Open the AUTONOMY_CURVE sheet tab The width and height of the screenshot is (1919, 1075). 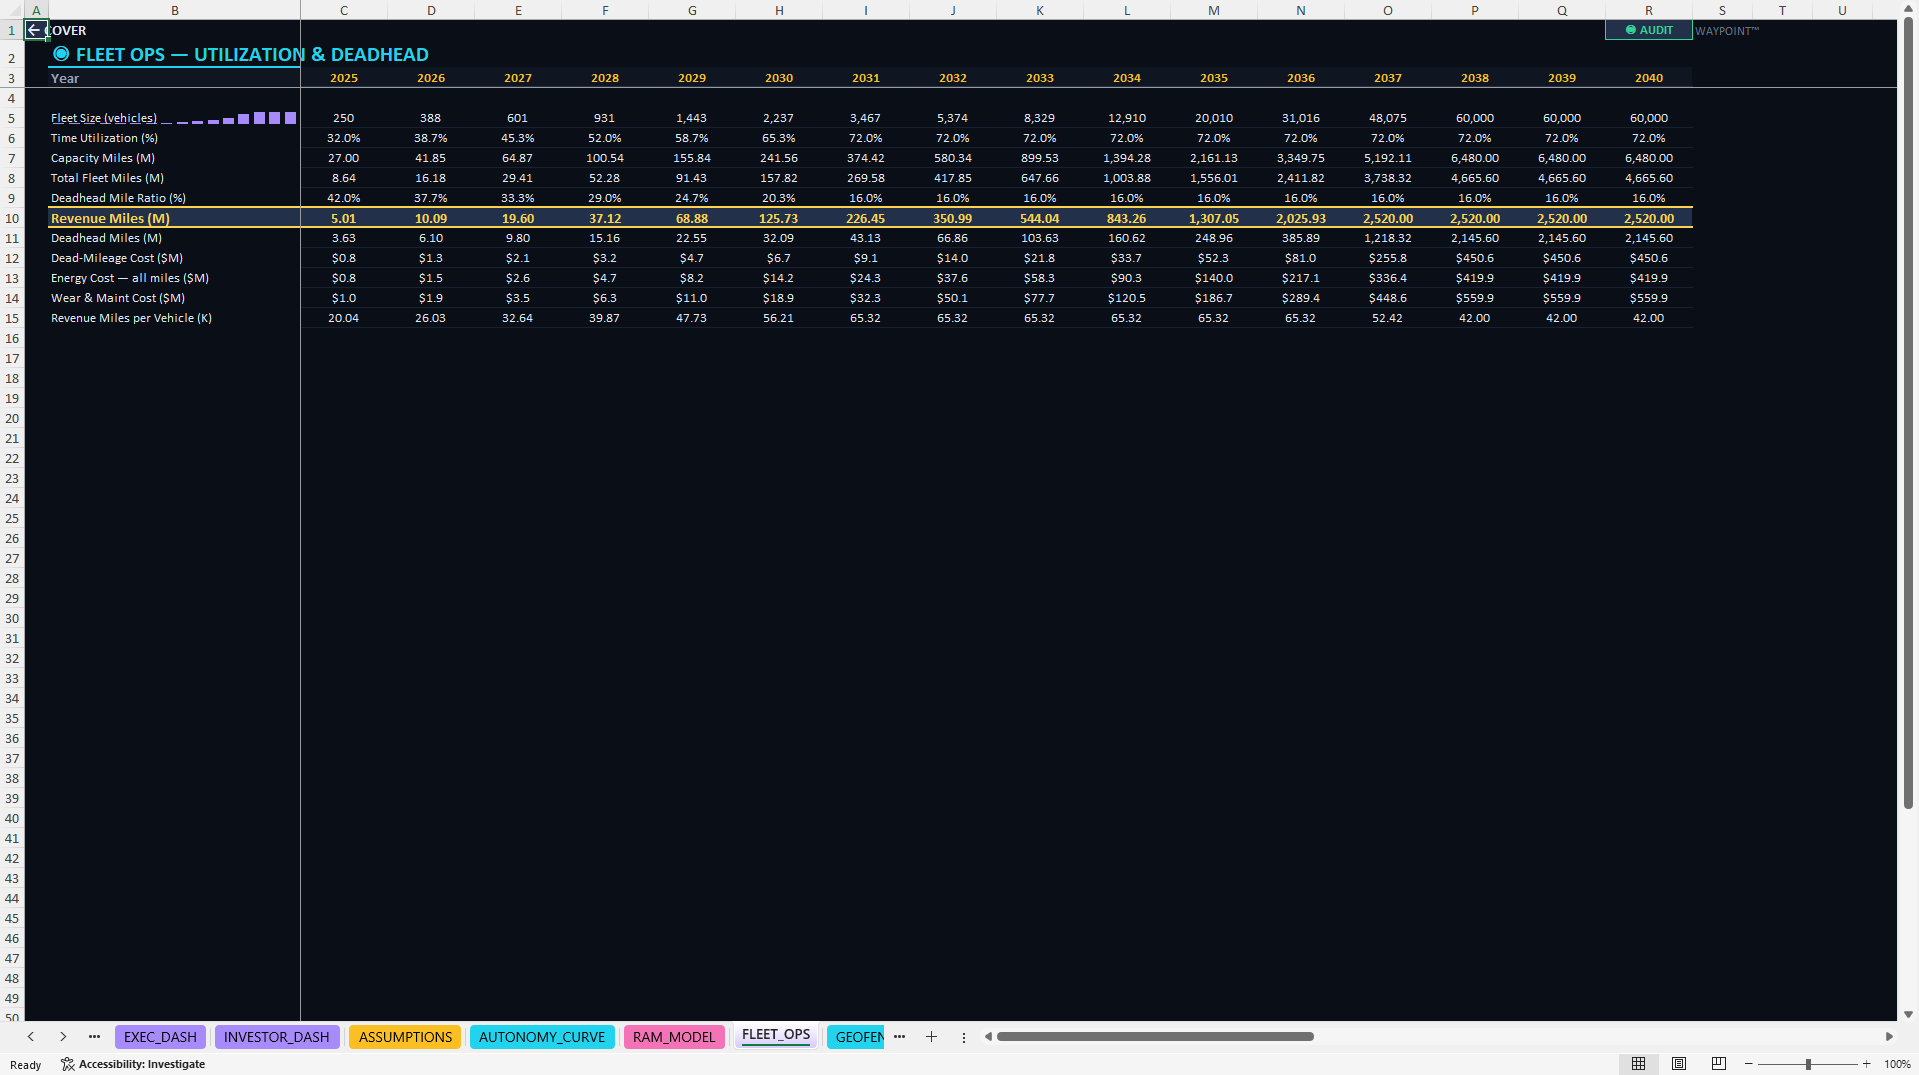[542, 1037]
